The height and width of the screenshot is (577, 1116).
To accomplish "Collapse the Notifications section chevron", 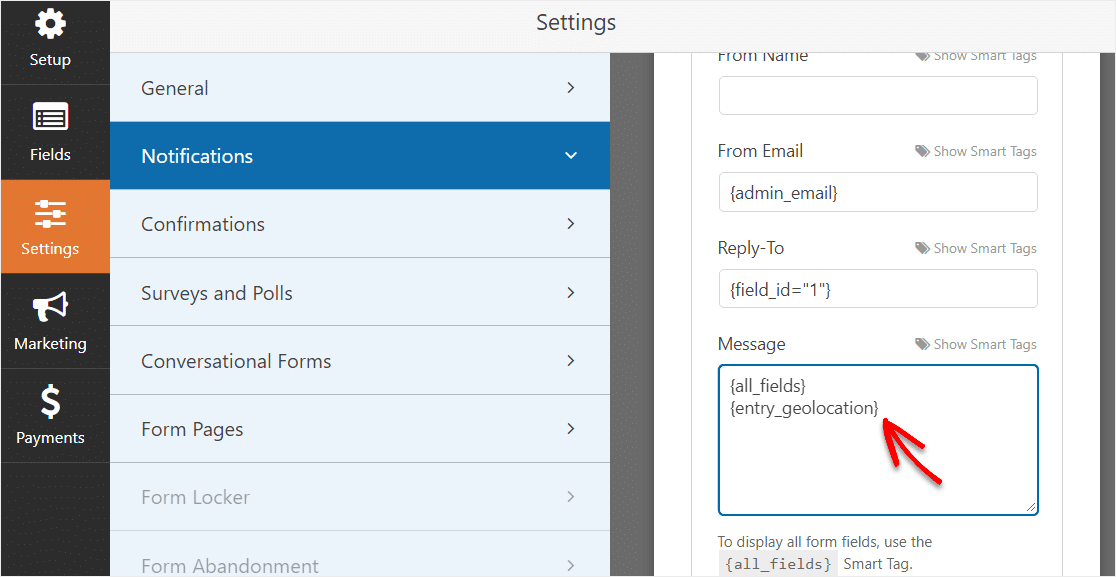I will click(571, 156).
